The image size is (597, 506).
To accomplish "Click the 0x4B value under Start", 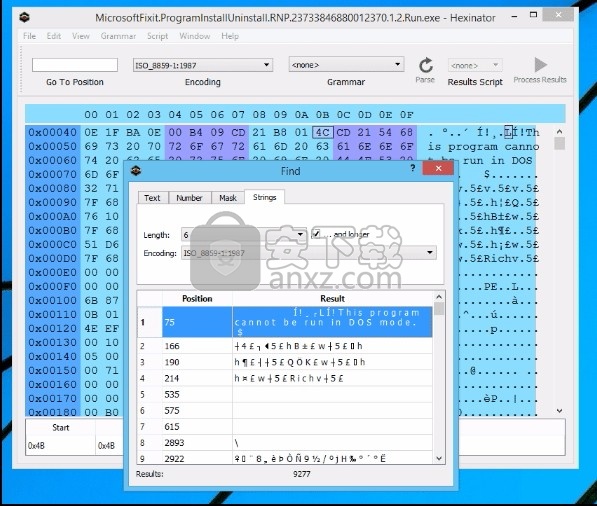I will click(36, 445).
